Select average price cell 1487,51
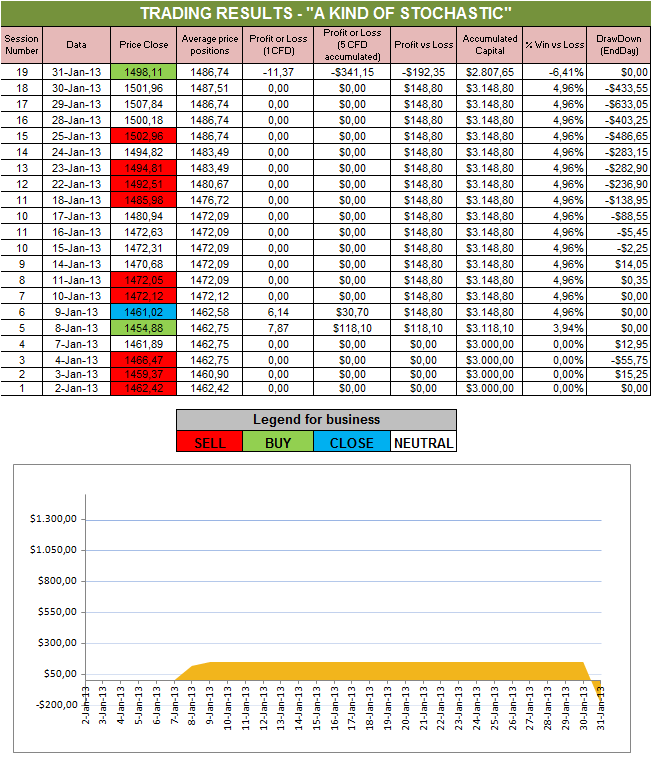The height and width of the screenshot is (767, 668). click(x=209, y=88)
